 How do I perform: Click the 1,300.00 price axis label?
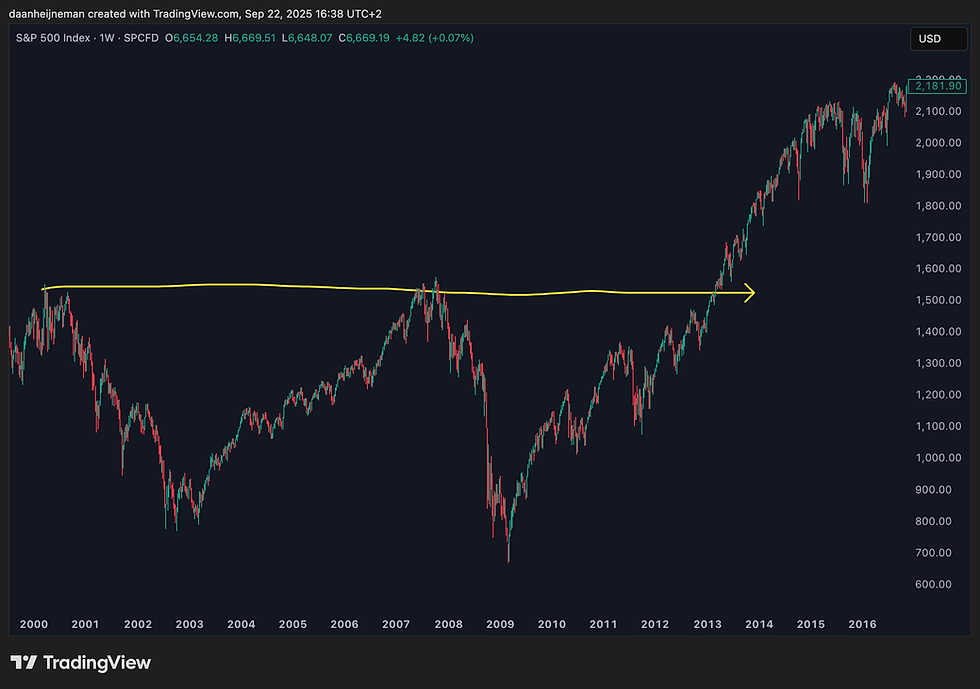tap(938, 363)
